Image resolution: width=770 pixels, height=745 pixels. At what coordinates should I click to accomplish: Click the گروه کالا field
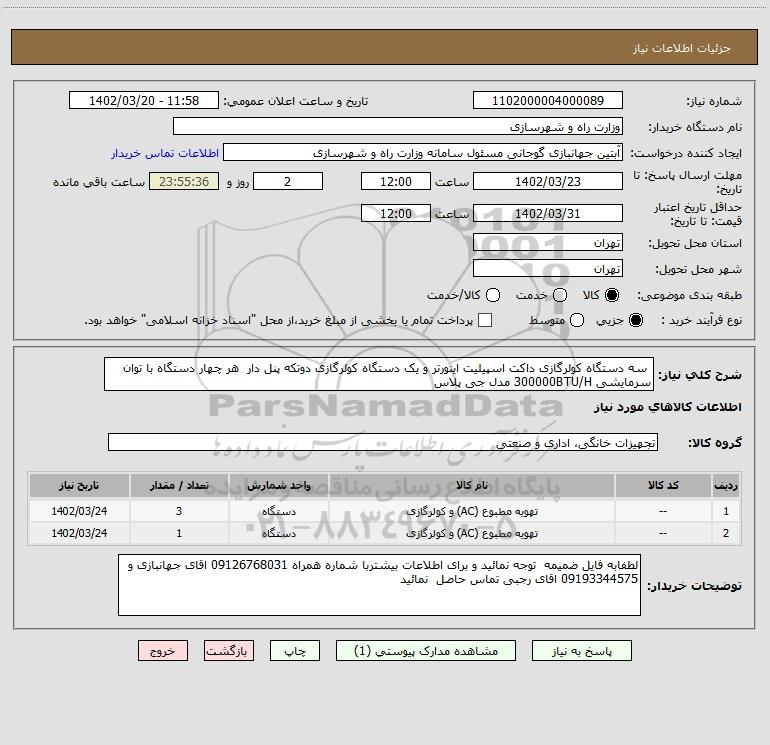coord(383,442)
